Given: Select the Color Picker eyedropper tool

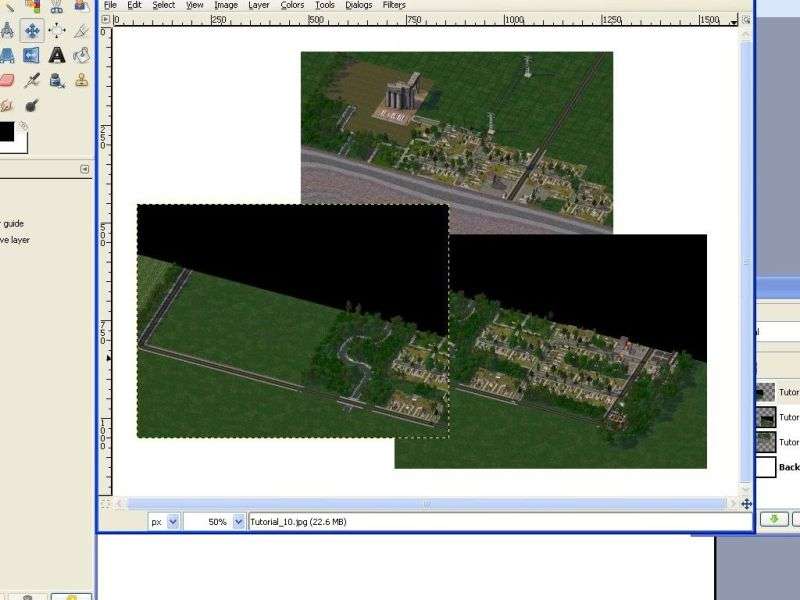Looking at the screenshot, I should click(x=32, y=80).
